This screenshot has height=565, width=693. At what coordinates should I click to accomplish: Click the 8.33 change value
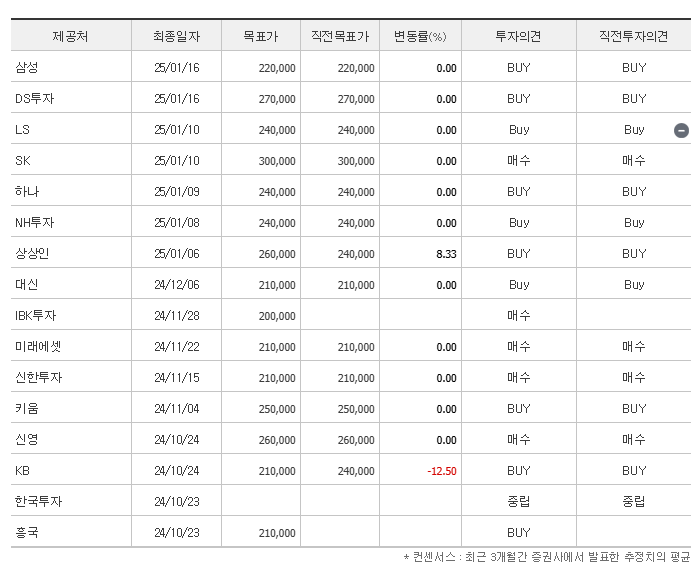click(446, 254)
